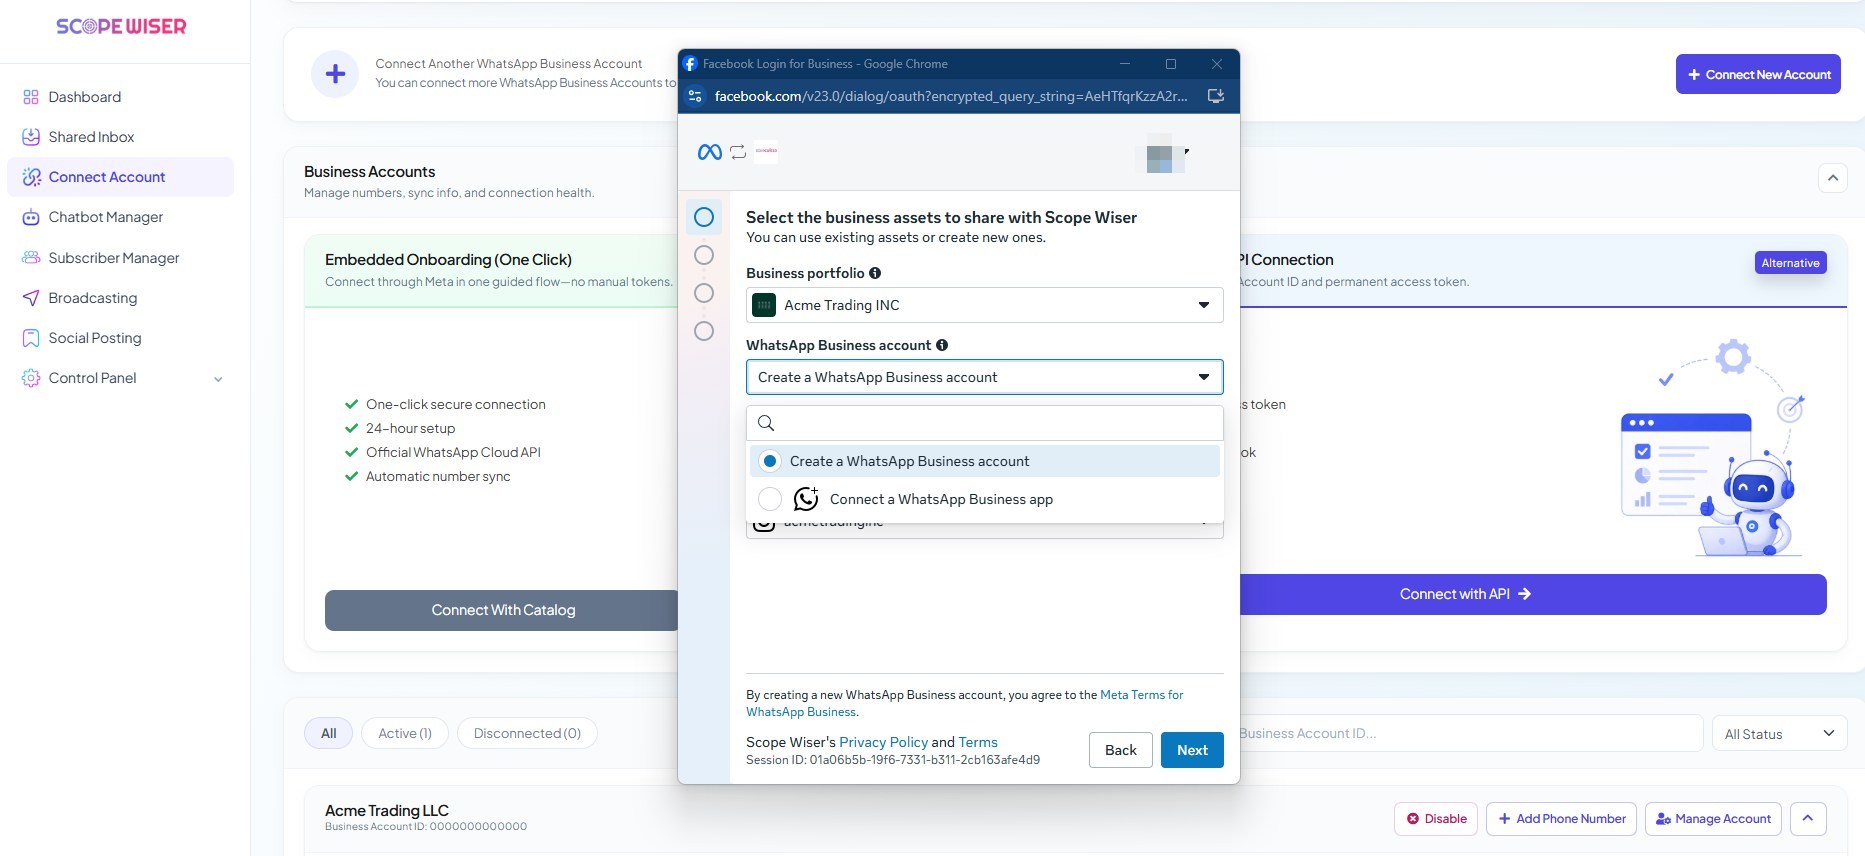Click the info icon beside WhatsApp Business account
Screen dimensions: 1865x856
(x=942, y=345)
